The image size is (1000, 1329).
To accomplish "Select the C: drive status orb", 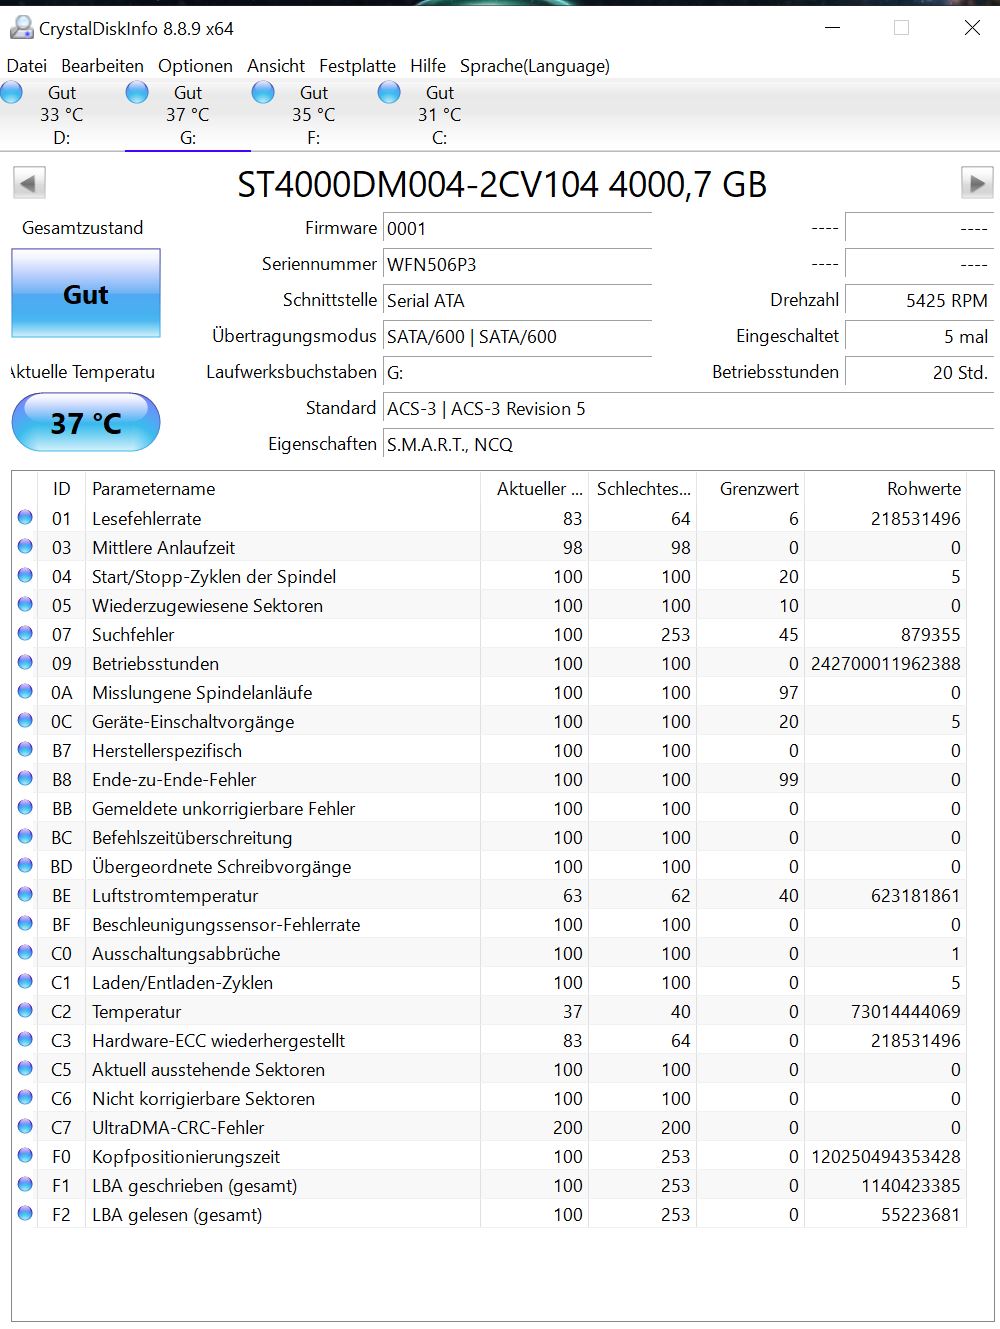I will click(389, 93).
